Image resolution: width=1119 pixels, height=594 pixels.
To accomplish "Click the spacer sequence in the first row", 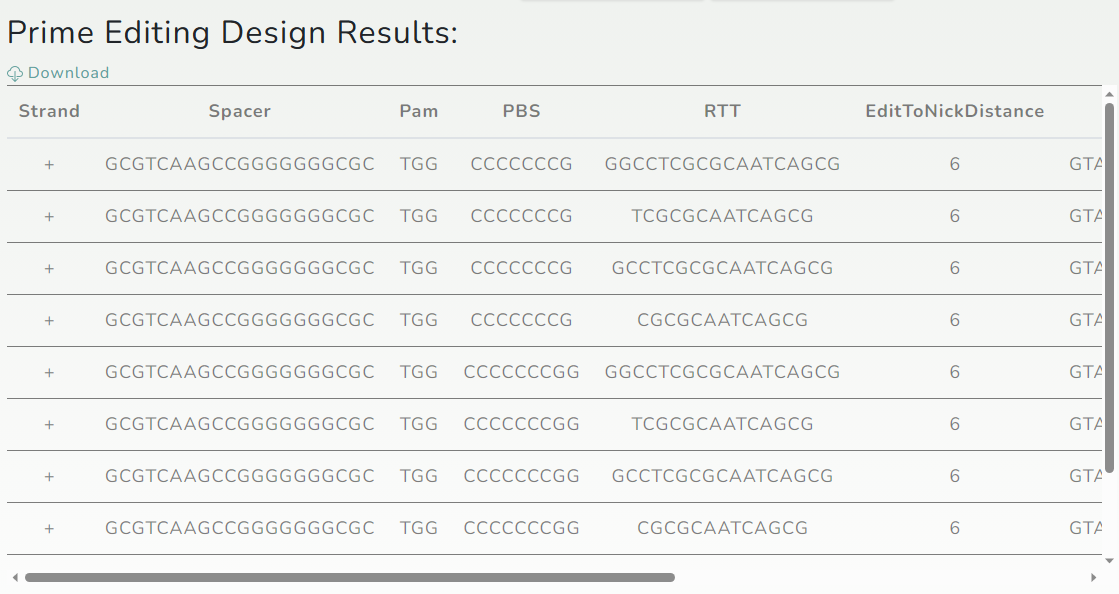I will [240, 164].
